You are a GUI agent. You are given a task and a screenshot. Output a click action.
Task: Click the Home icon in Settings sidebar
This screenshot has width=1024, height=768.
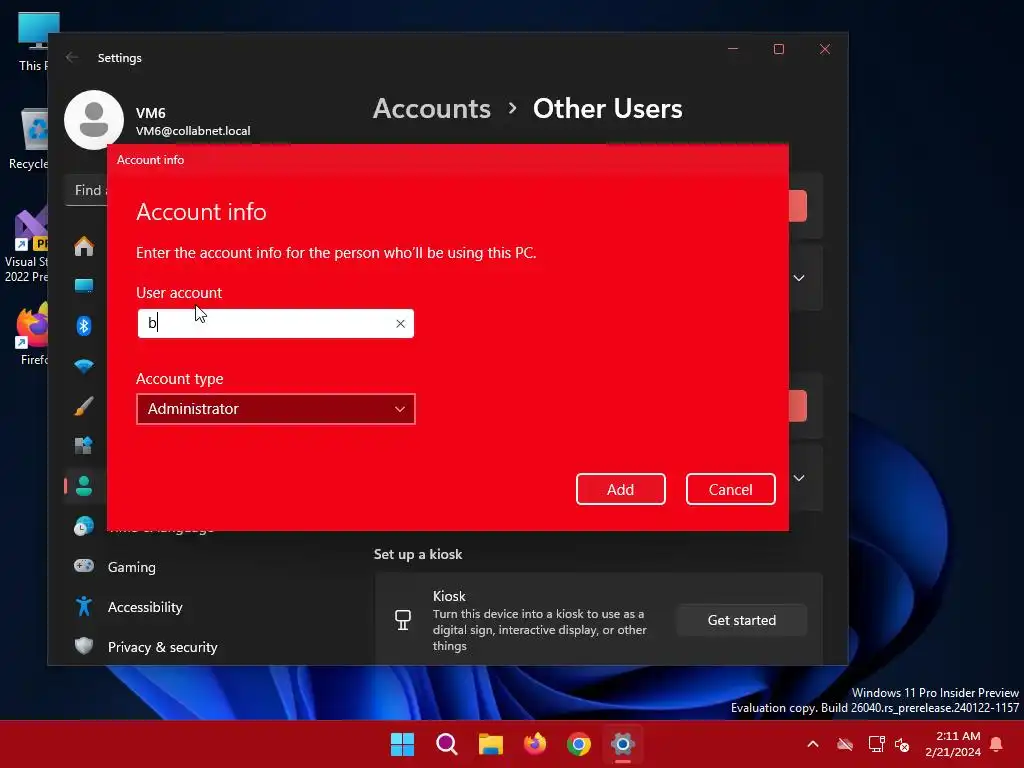(84, 246)
